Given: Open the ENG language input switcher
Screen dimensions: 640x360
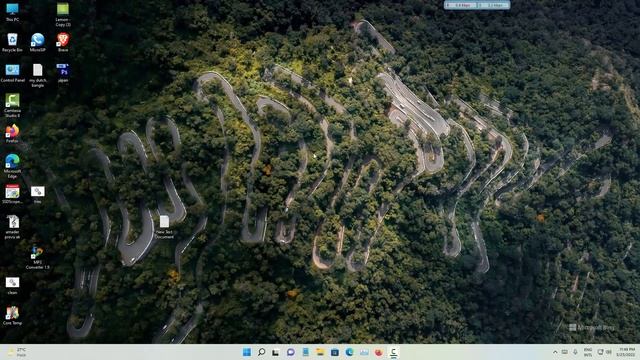Looking at the screenshot, I should click(x=588, y=352).
